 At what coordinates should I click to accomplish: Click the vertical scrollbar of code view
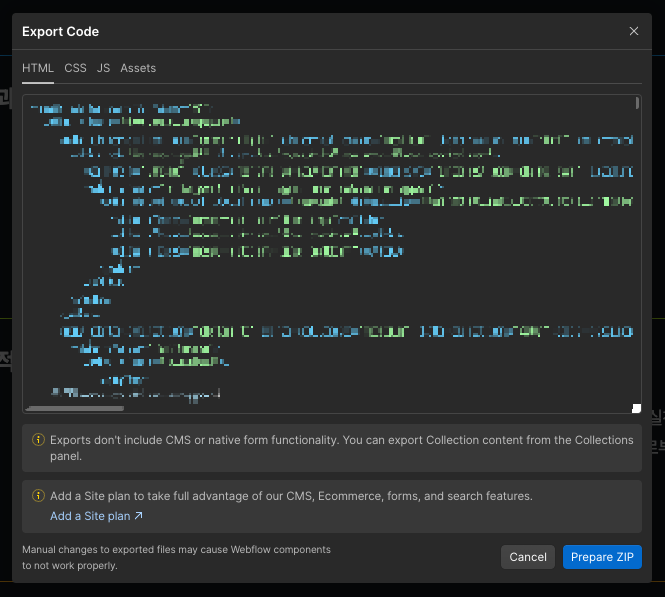point(637,103)
